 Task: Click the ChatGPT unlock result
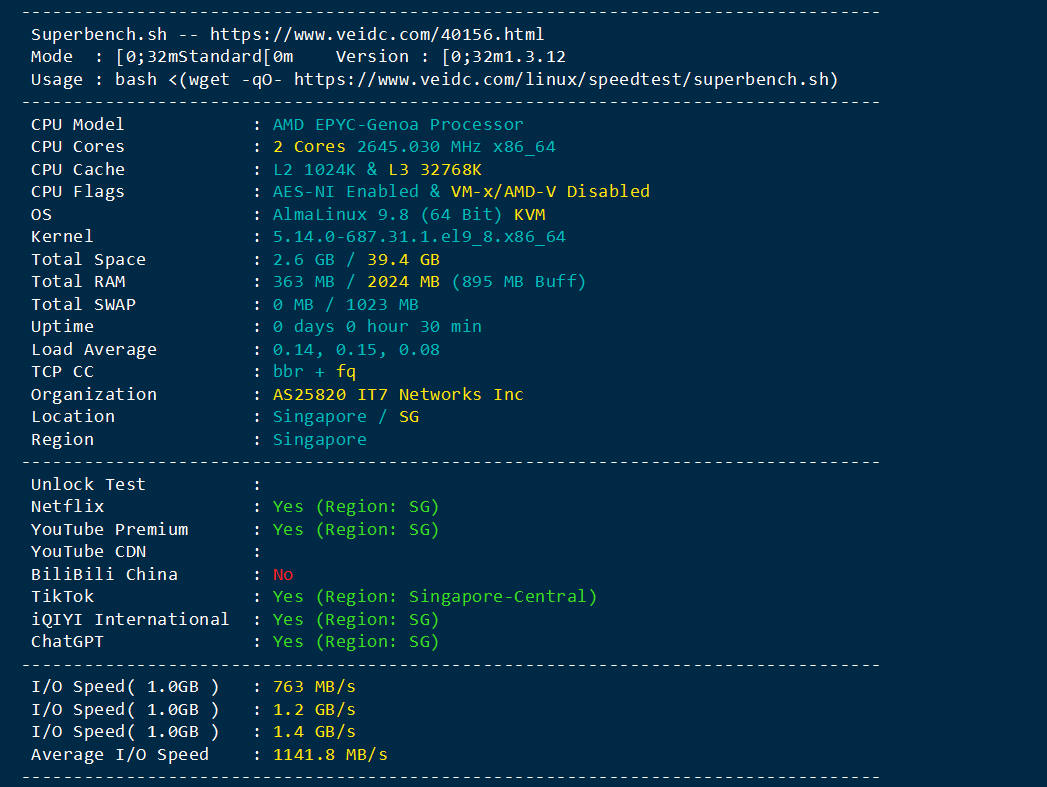[x=356, y=642]
